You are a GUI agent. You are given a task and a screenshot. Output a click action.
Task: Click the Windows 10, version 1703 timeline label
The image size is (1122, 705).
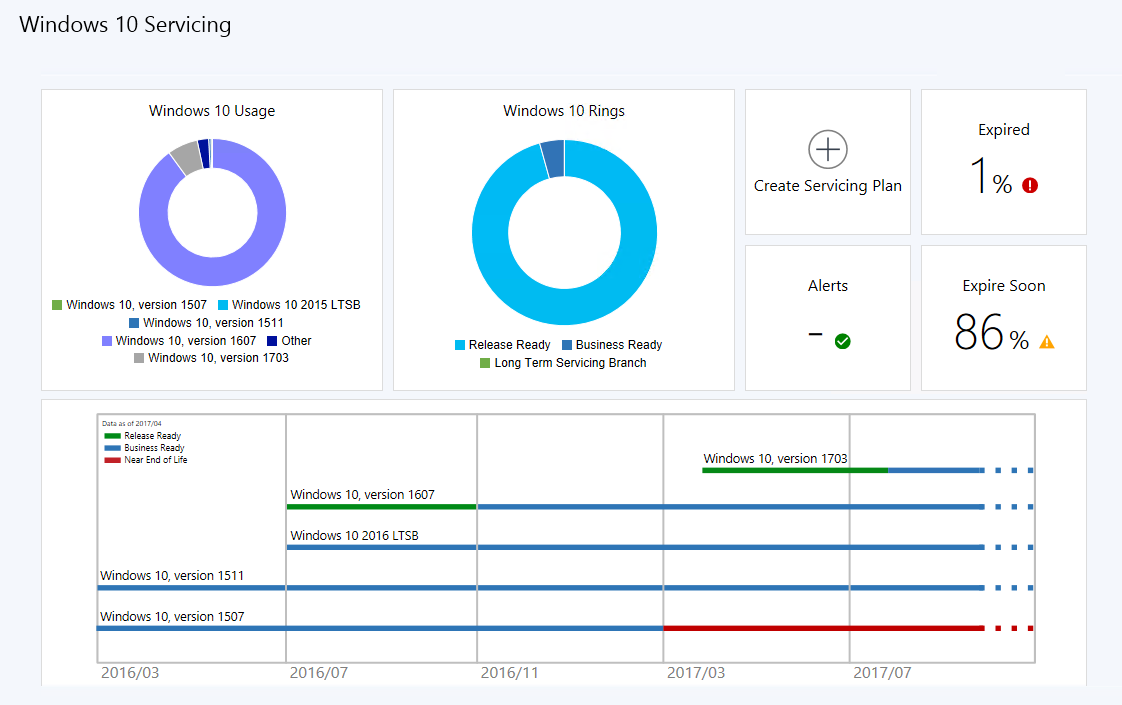[775, 458]
